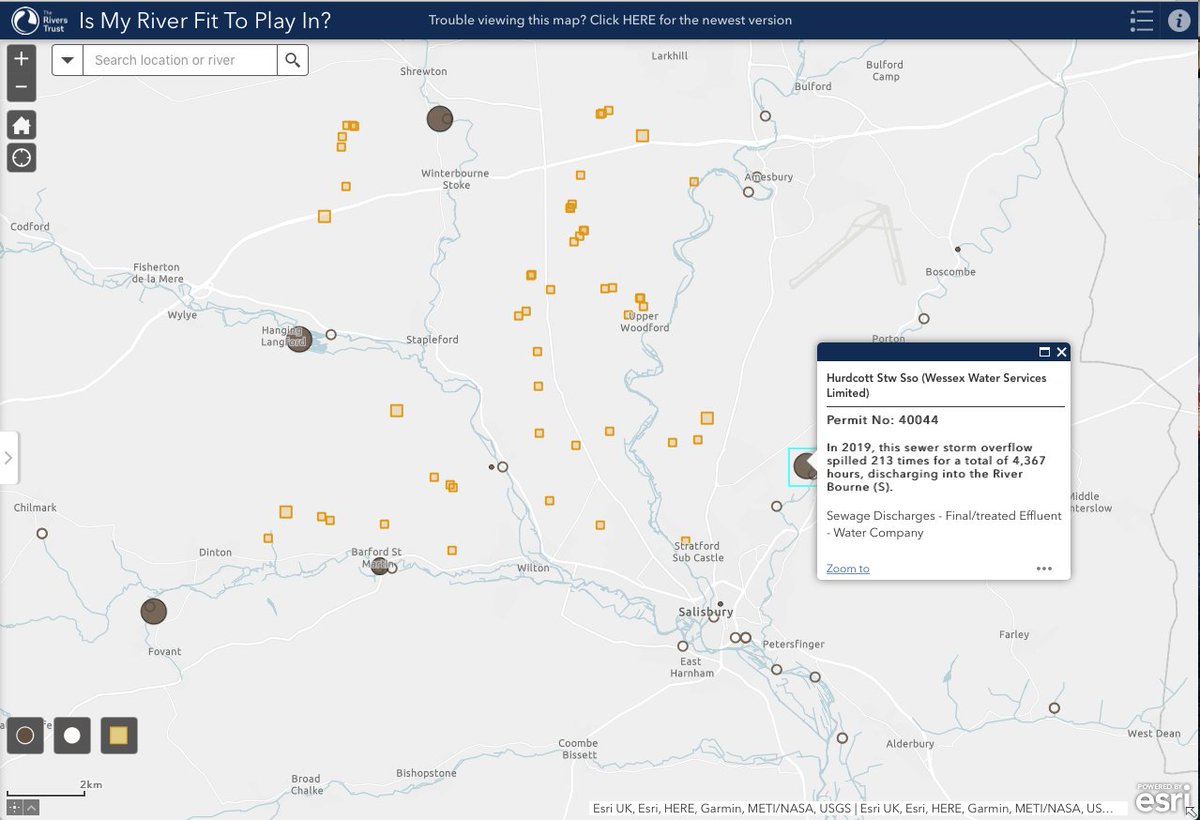Viewport: 1200px width, 820px height.
Task: Select dark marker at Barford St Martin
Action: click(380, 566)
